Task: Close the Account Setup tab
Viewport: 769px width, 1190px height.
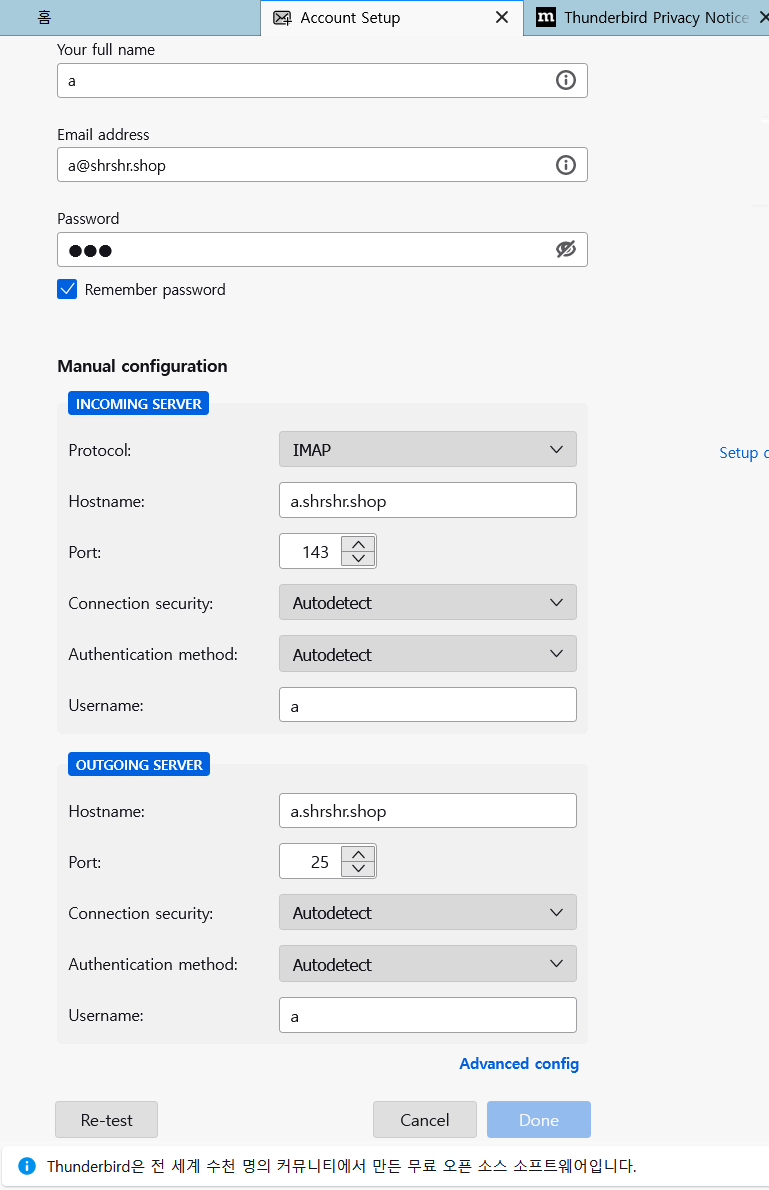Action: coord(502,18)
